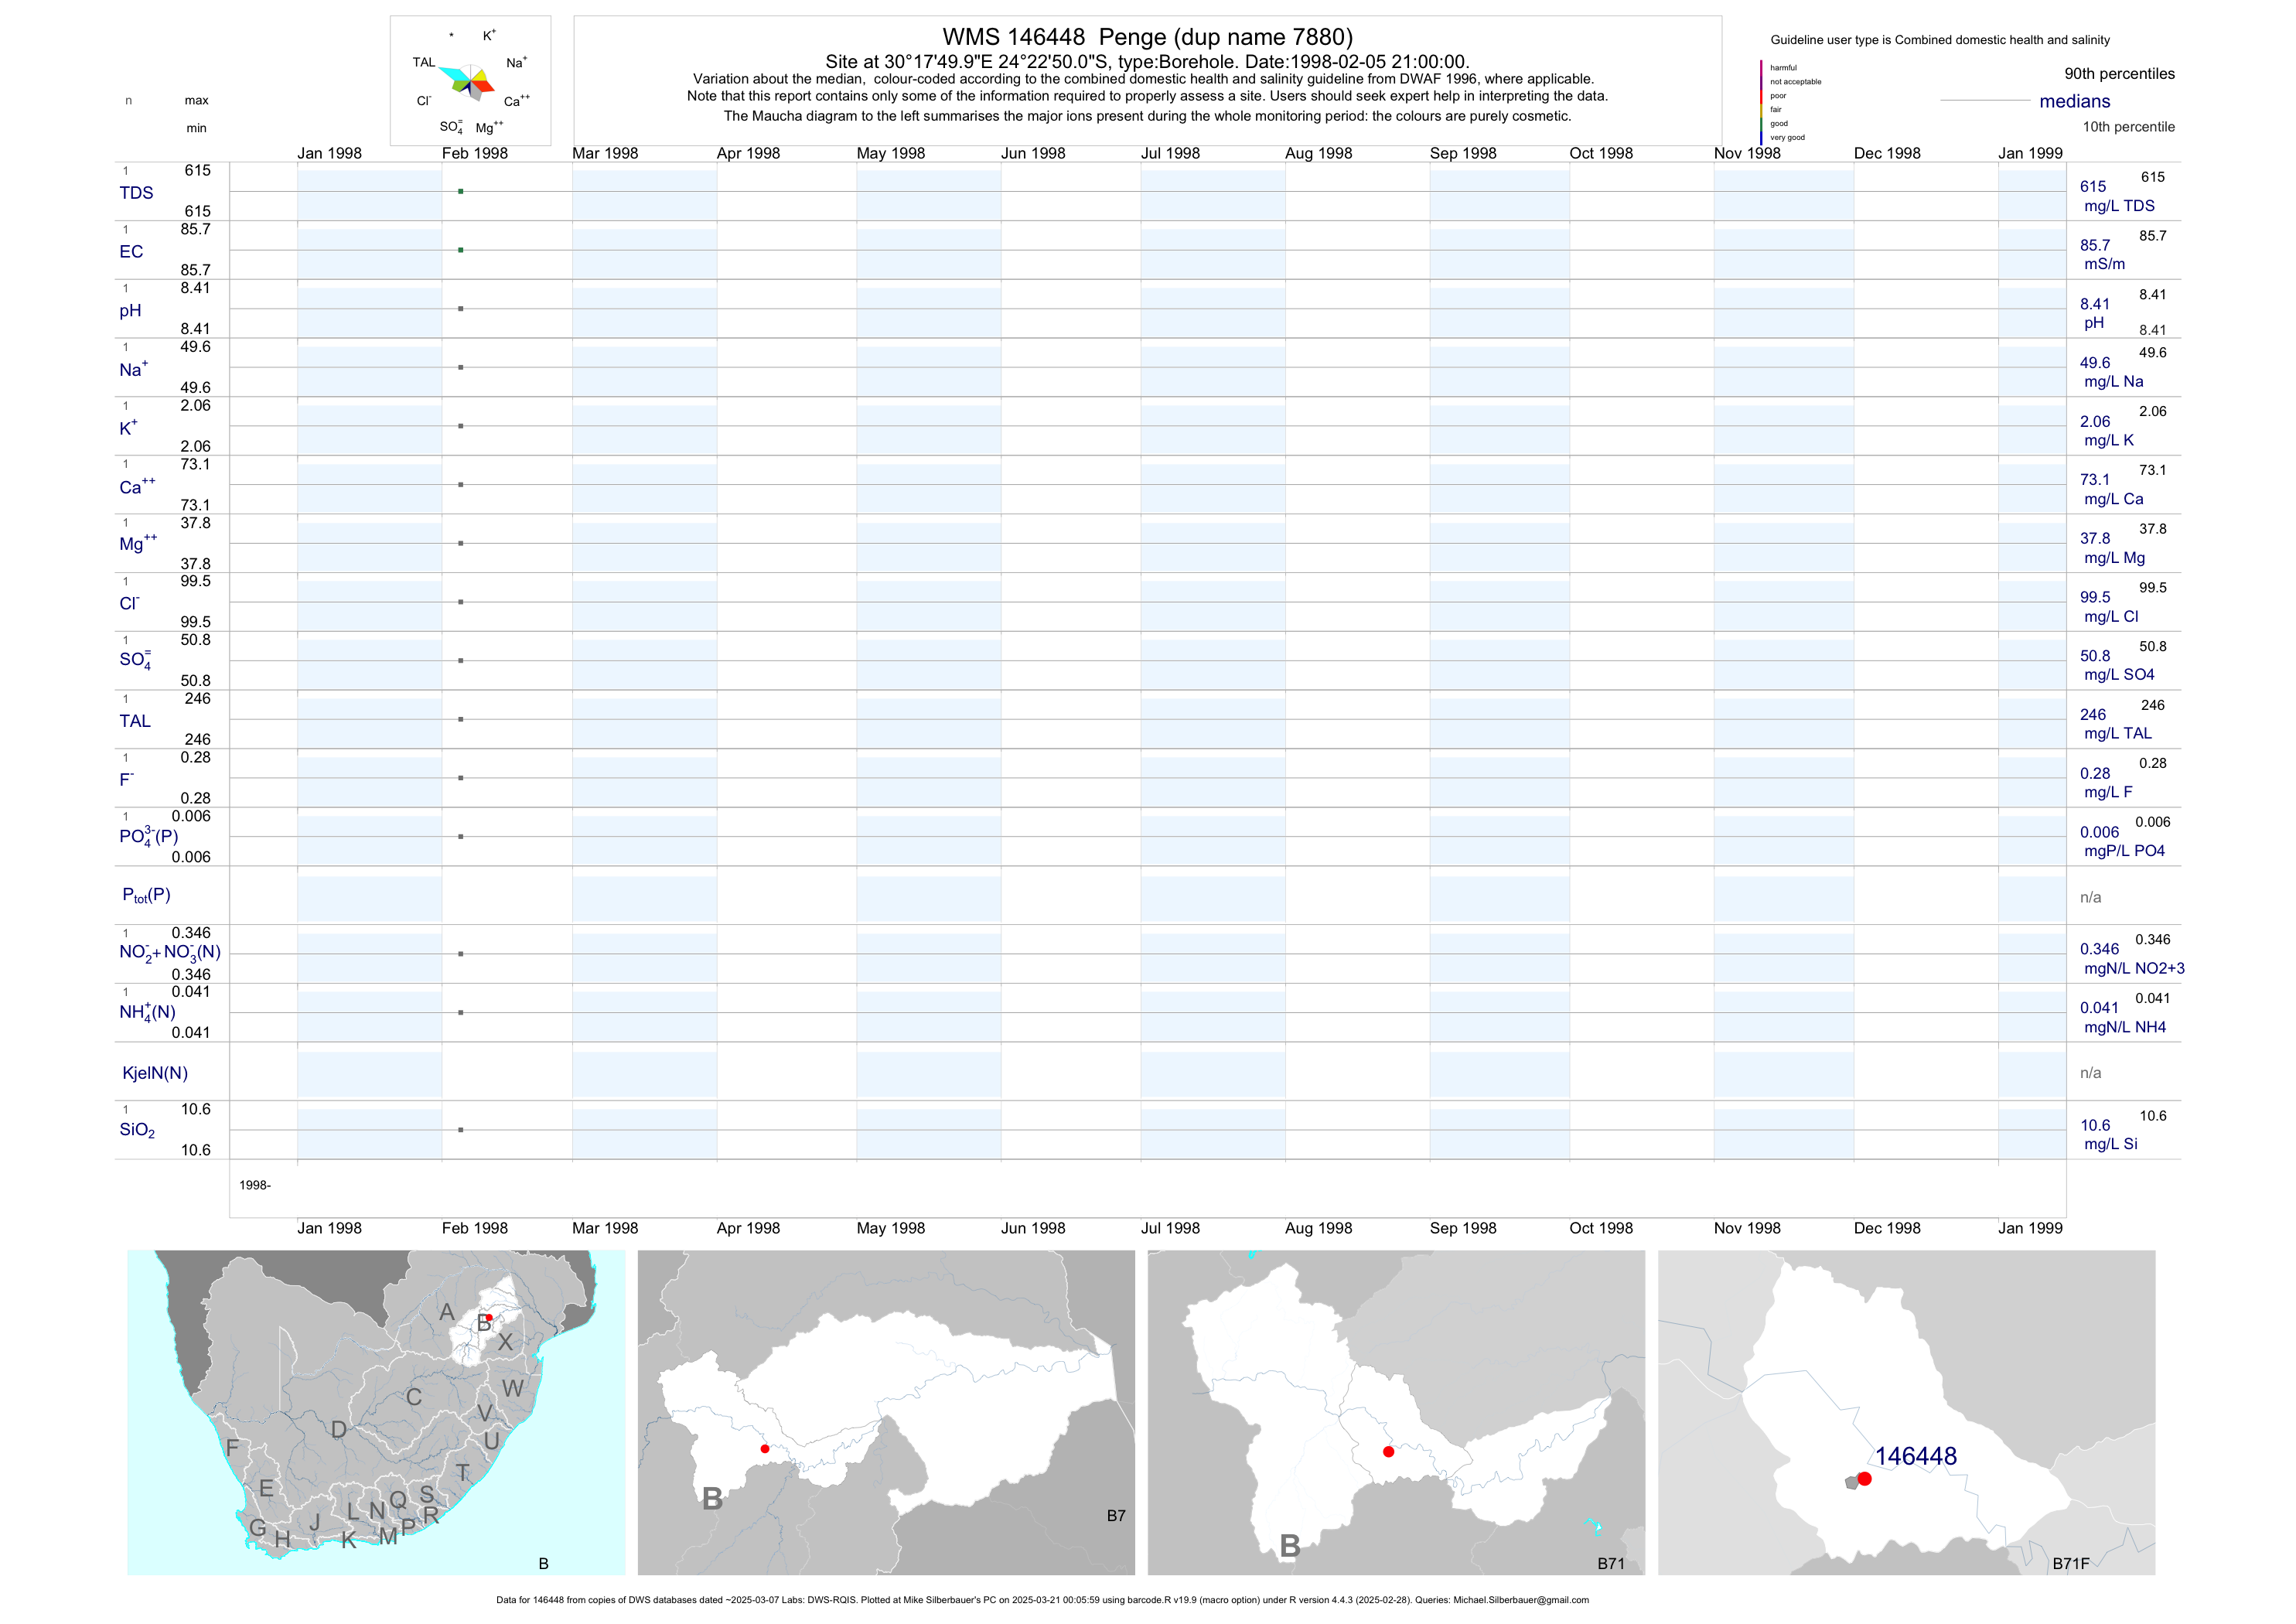Click the Ptot(P) n/a value
2296x1624 pixels.
pos(2090,897)
